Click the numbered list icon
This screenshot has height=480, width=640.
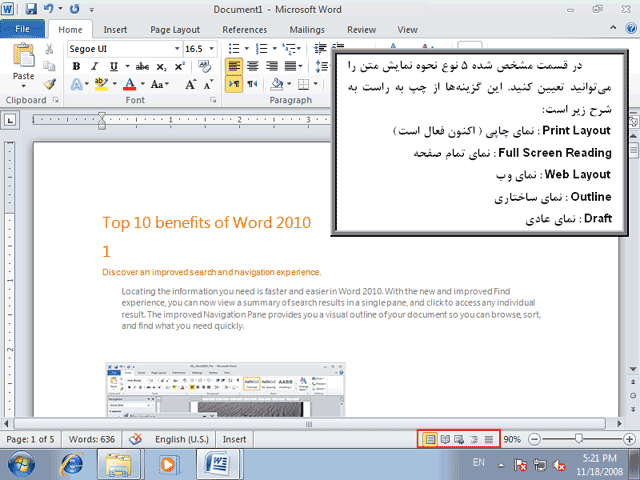coord(262,49)
